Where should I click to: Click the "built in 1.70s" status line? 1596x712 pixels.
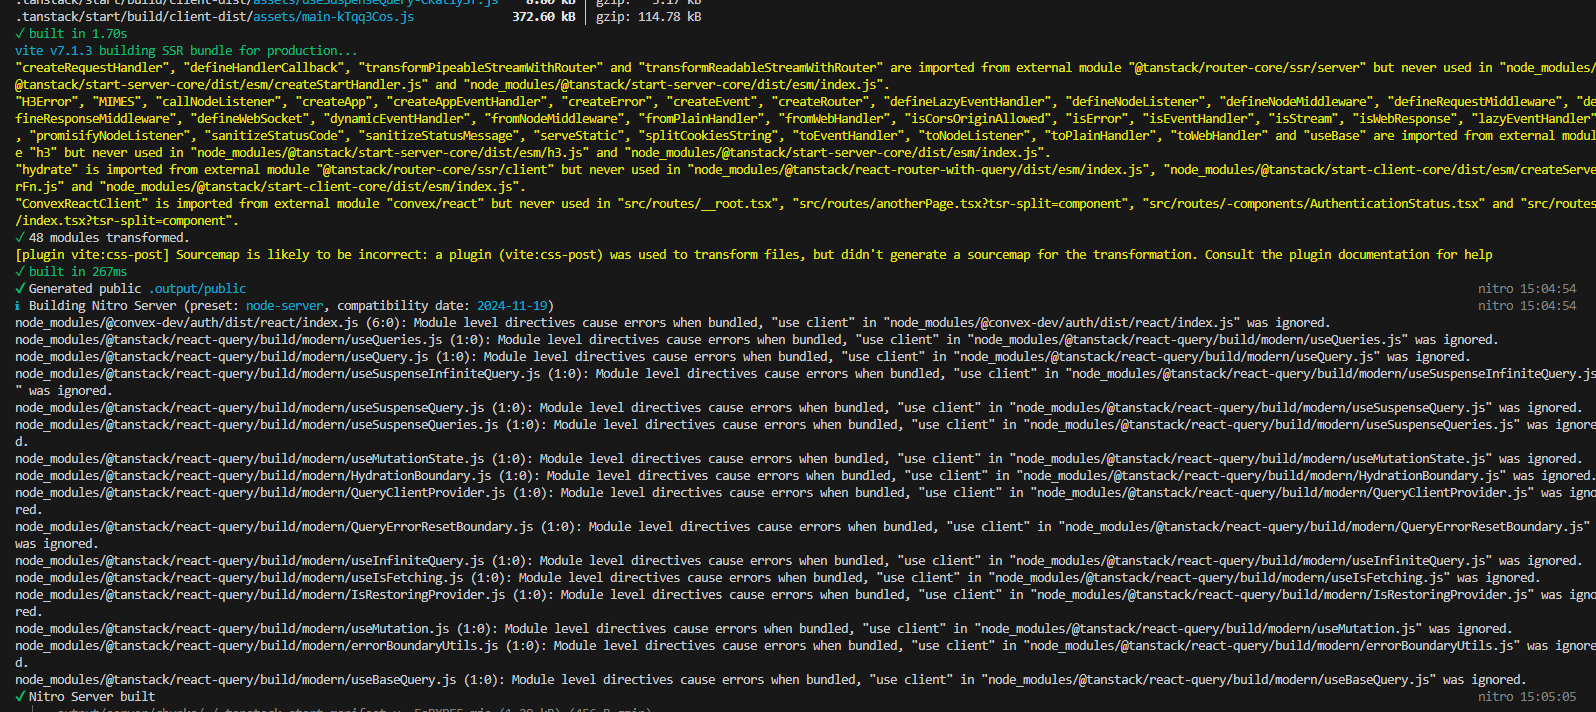click(71, 33)
